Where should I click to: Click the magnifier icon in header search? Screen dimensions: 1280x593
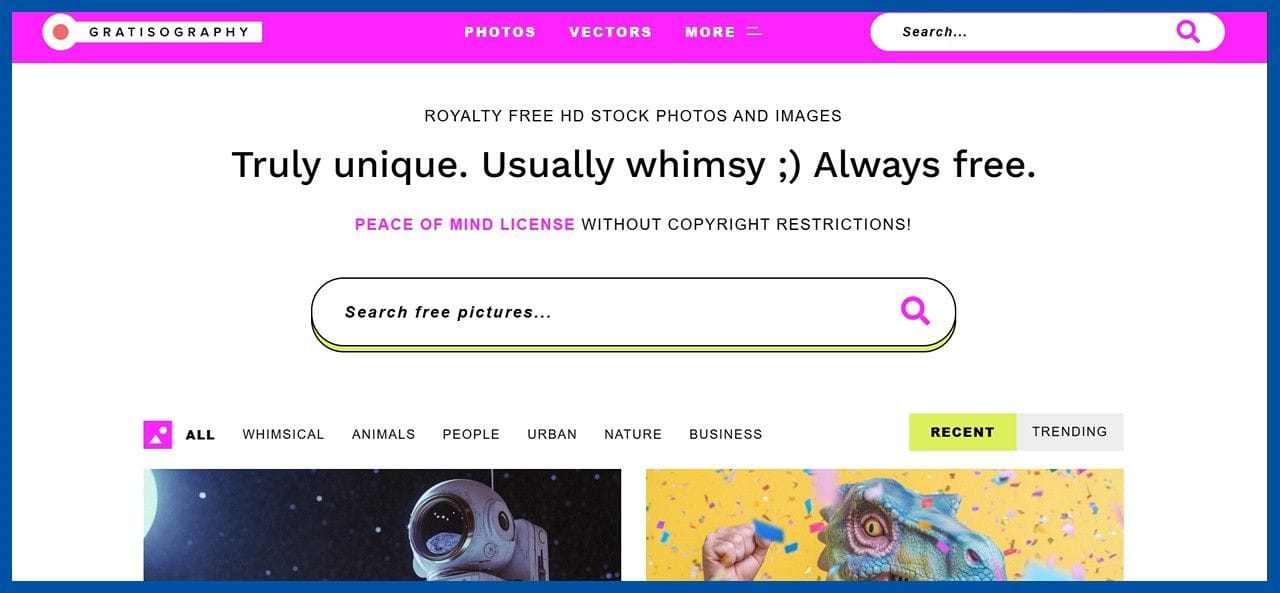pyautogui.click(x=1188, y=32)
